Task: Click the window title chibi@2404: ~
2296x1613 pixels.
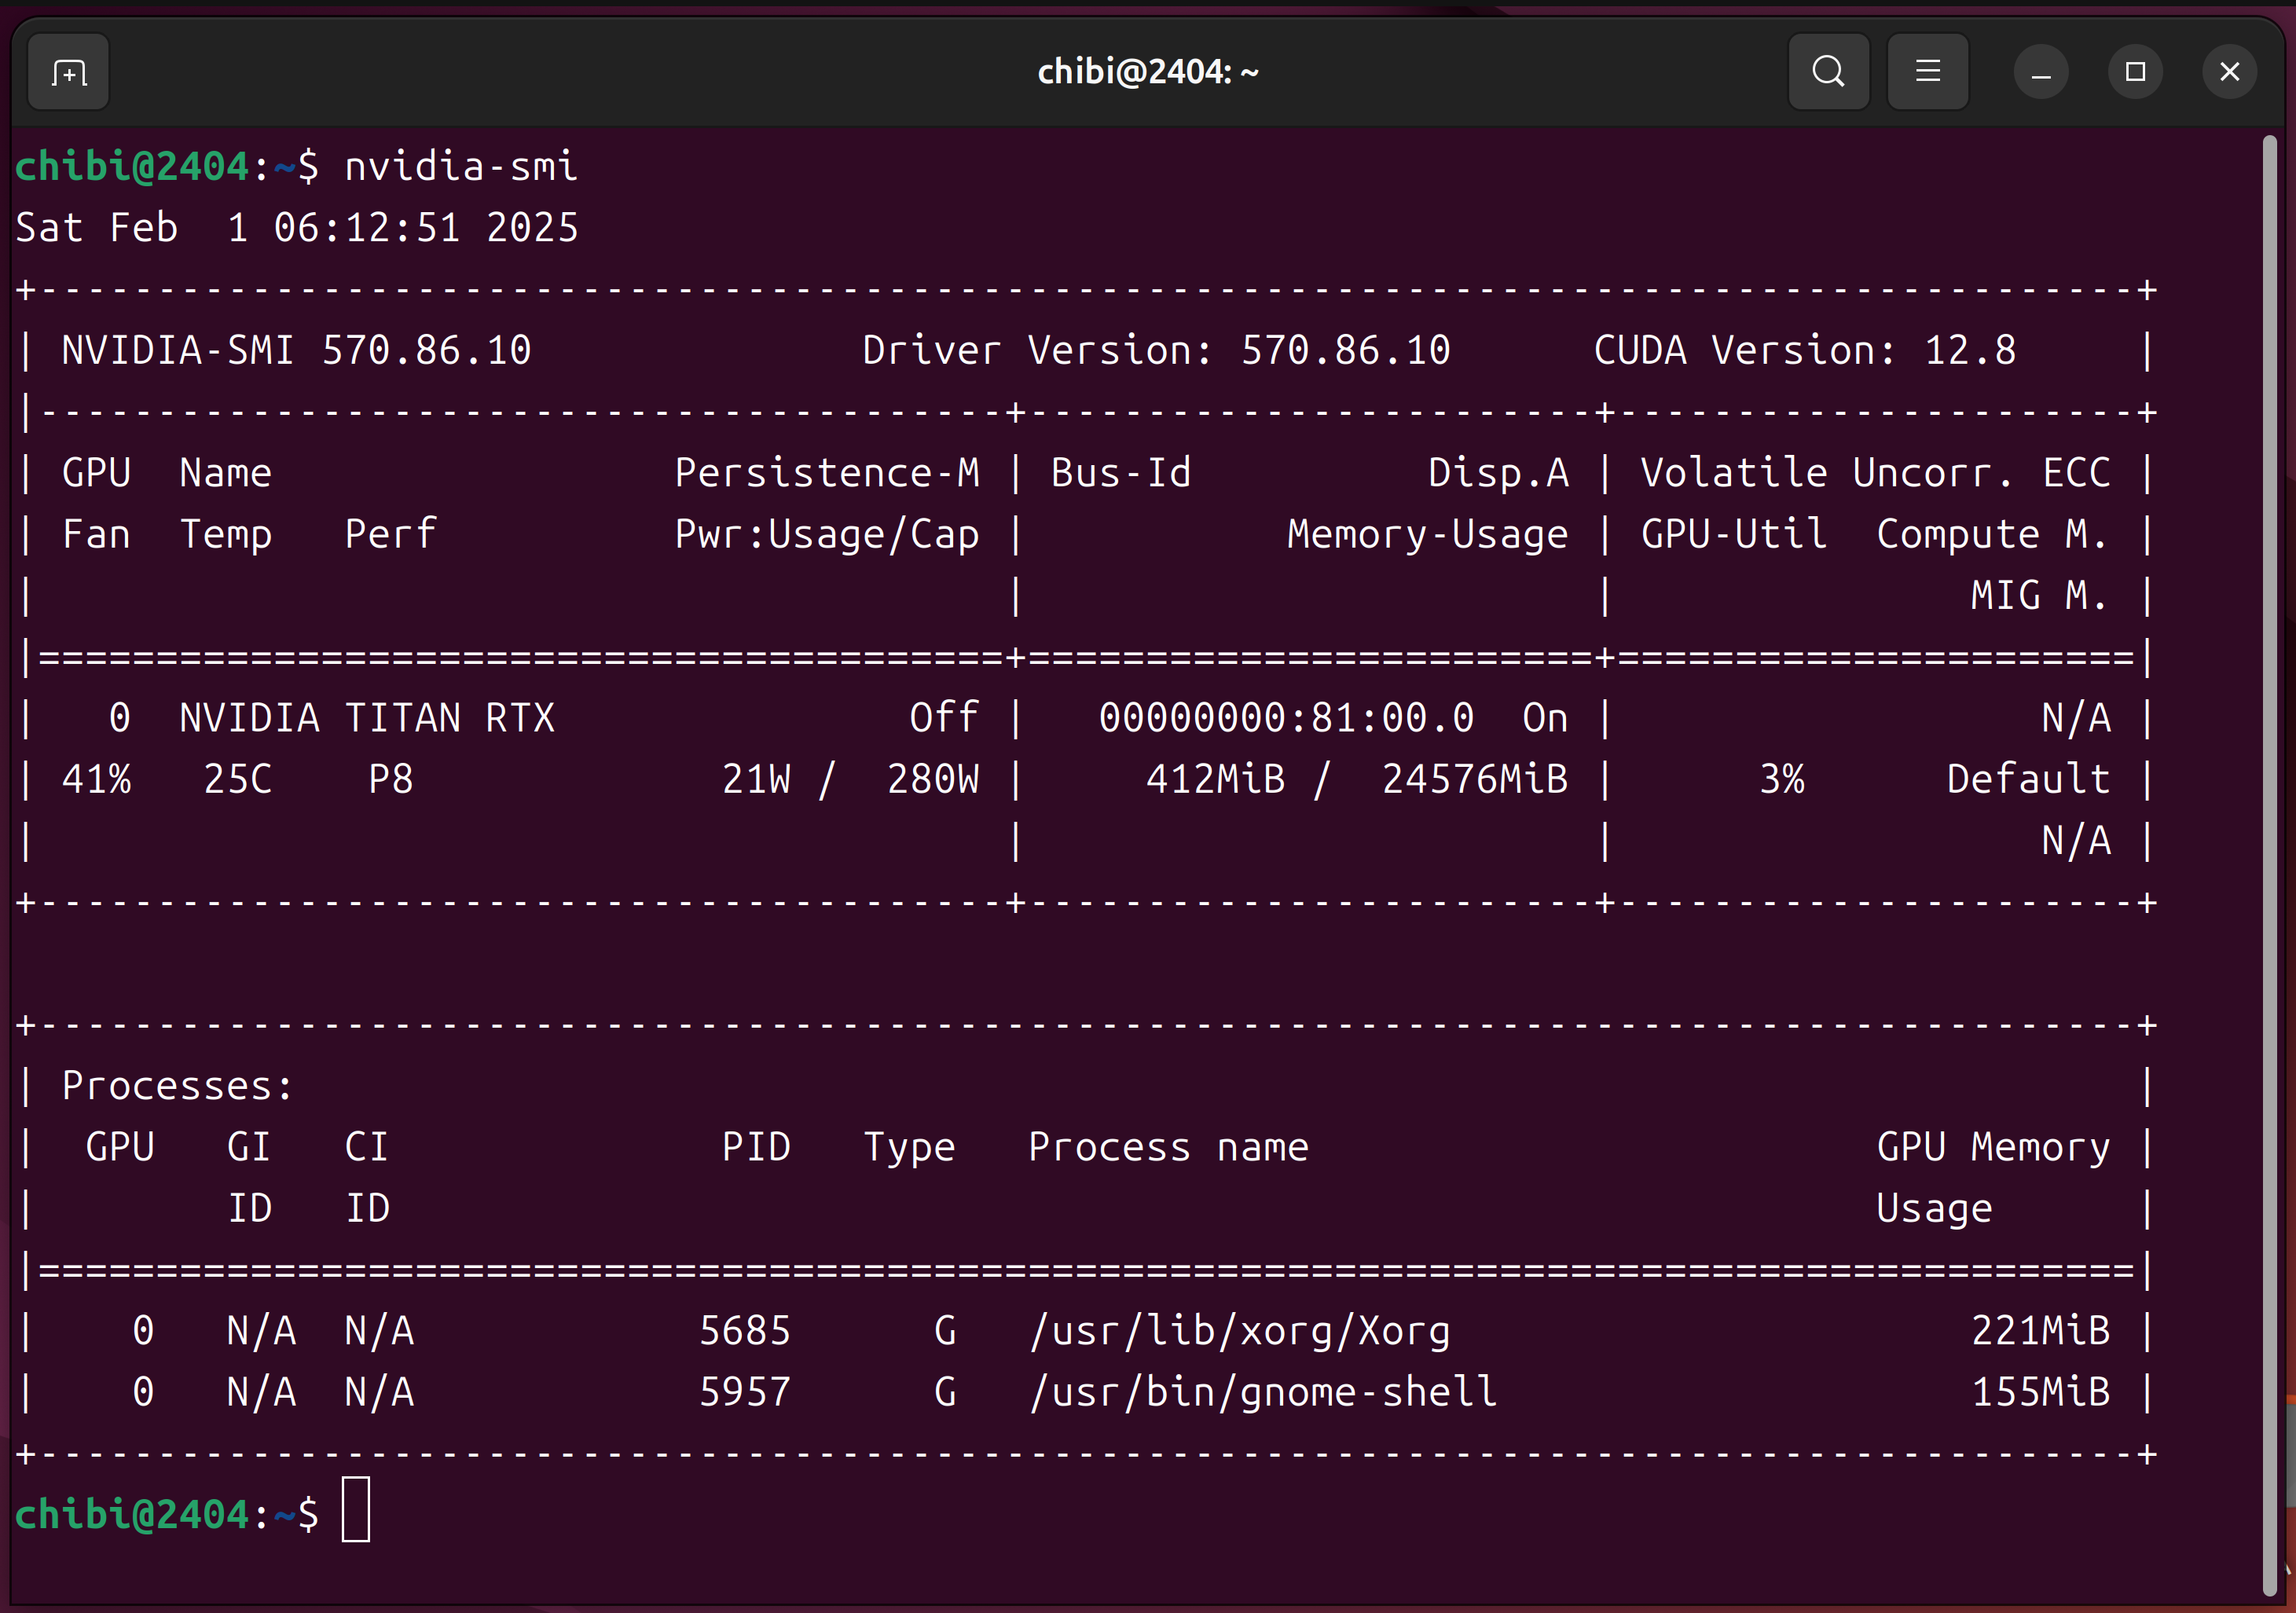Action: [x=1147, y=72]
